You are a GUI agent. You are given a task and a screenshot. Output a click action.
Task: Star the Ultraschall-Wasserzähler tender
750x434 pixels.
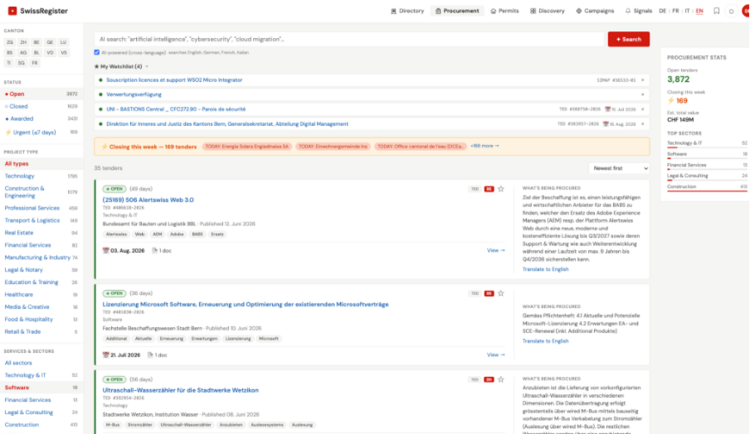point(501,379)
